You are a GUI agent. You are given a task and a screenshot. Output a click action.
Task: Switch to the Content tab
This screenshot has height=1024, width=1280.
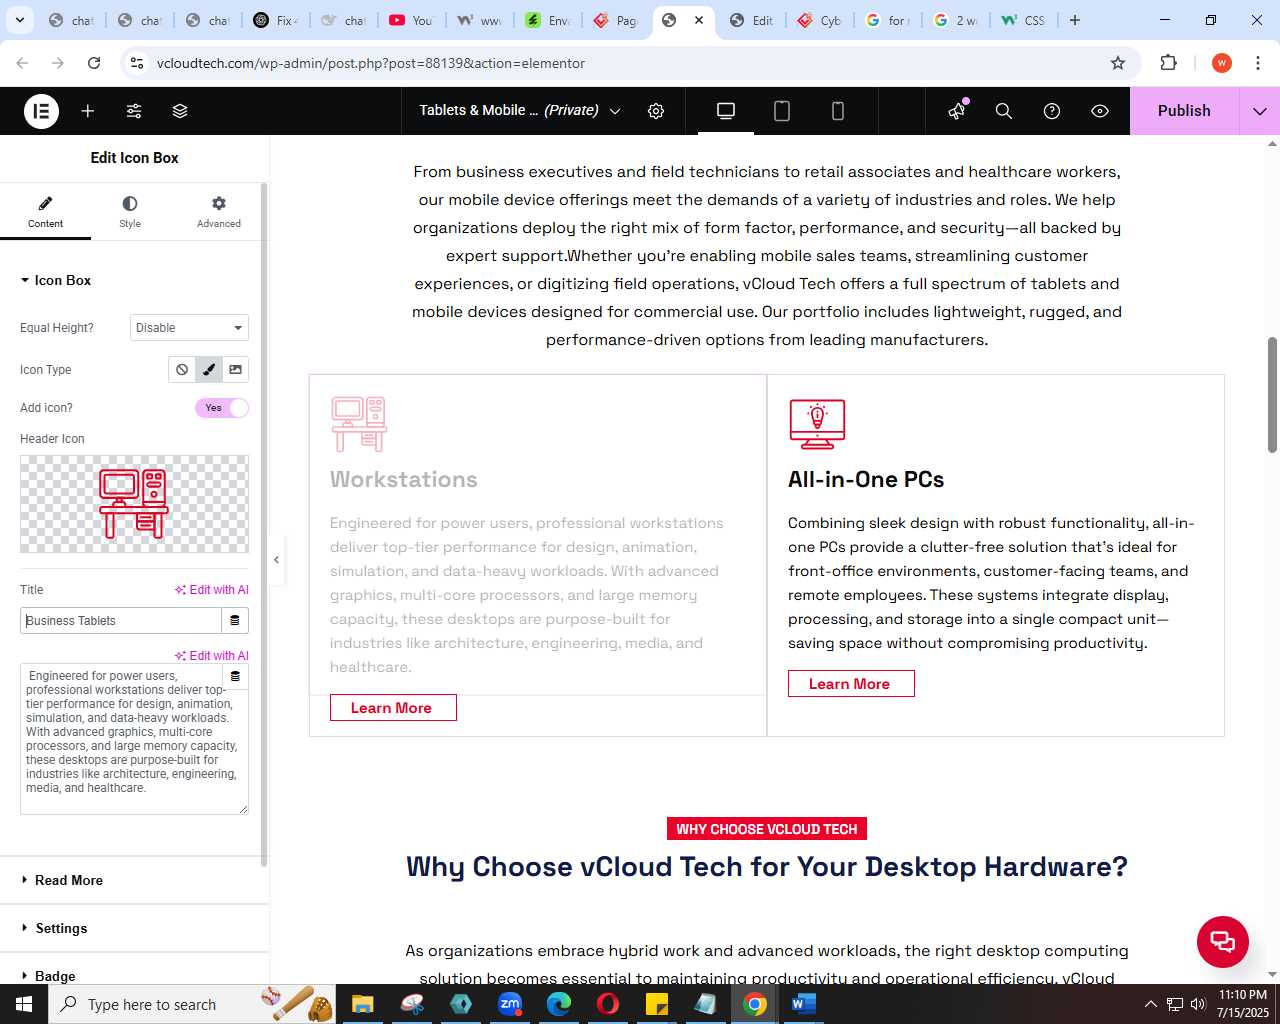45,212
